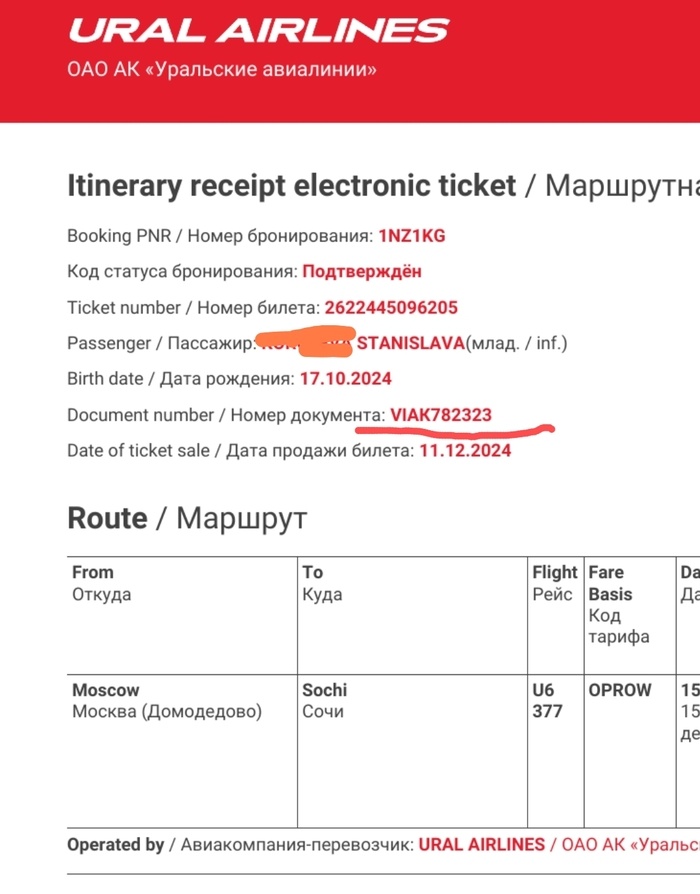The height and width of the screenshot is (894, 700).
Task: Click the Ural Airlines logo
Action: point(259,30)
